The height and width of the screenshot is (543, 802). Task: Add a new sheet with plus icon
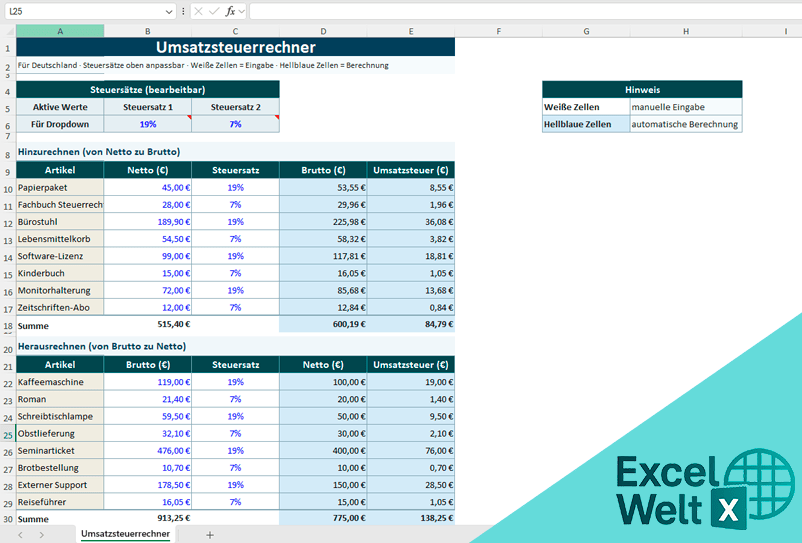[210, 535]
